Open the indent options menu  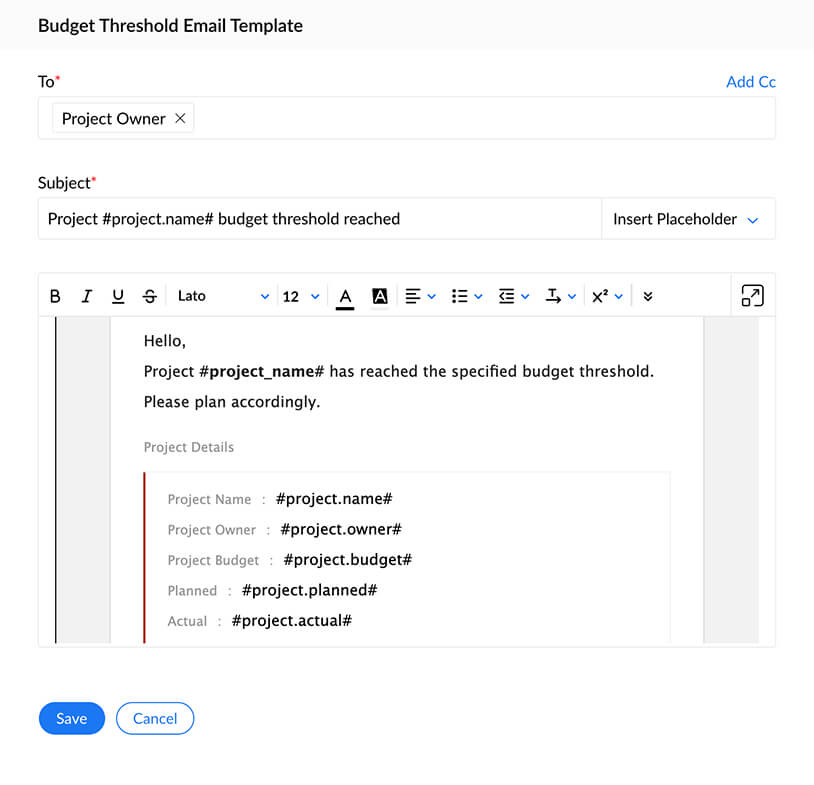tap(513, 296)
